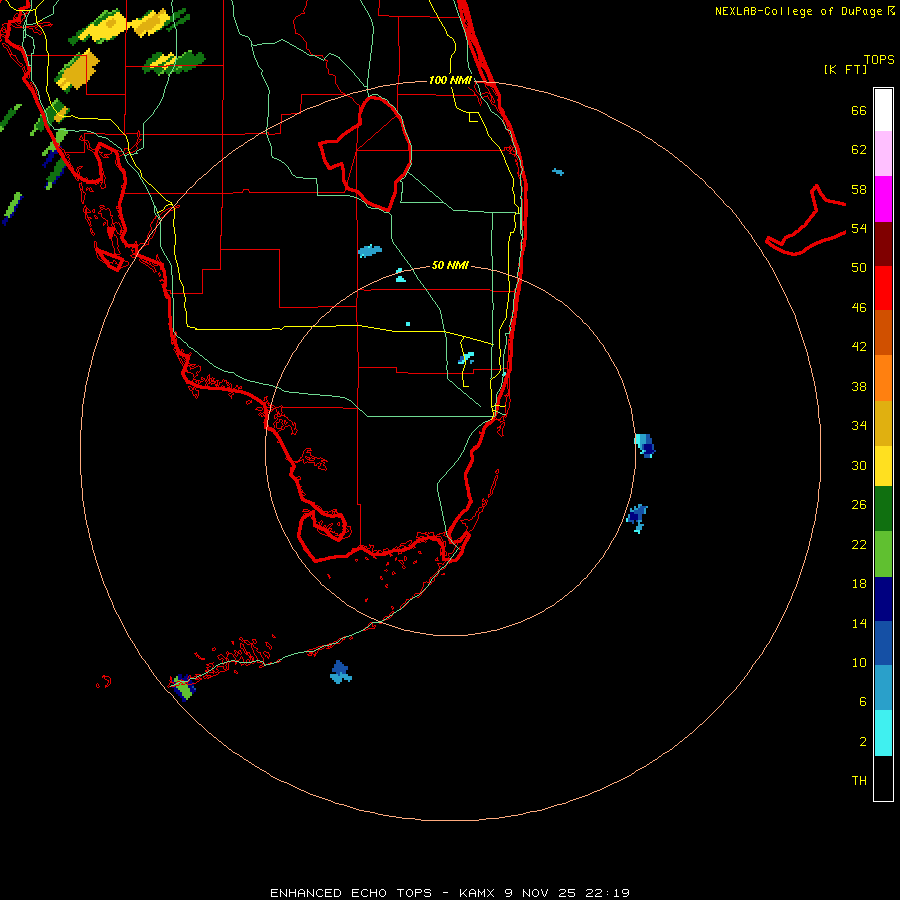The height and width of the screenshot is (900, 900).
Task: Click the 30 legend value
Action: (x=859, y=465)
